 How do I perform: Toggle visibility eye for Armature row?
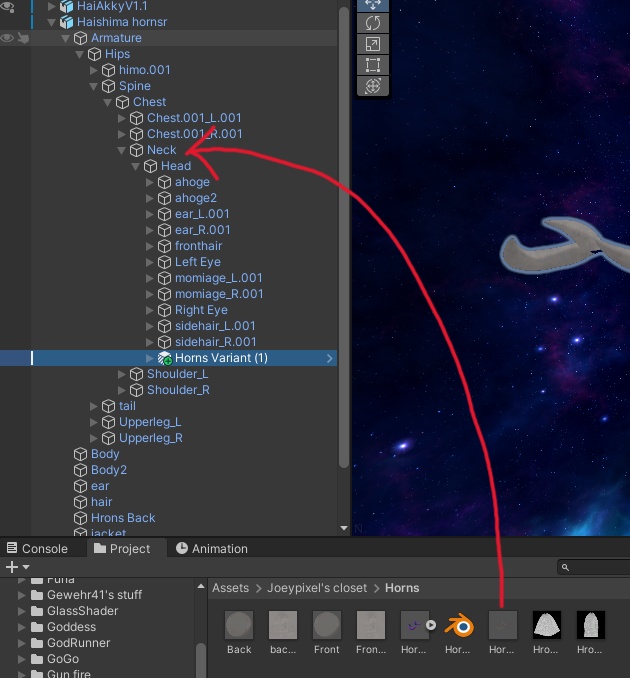click(7, 38)
